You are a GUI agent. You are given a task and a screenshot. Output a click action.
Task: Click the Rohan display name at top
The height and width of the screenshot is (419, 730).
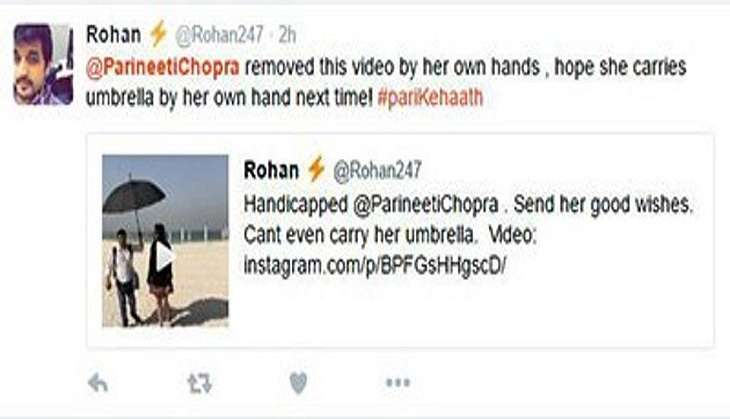coord(114,35)
